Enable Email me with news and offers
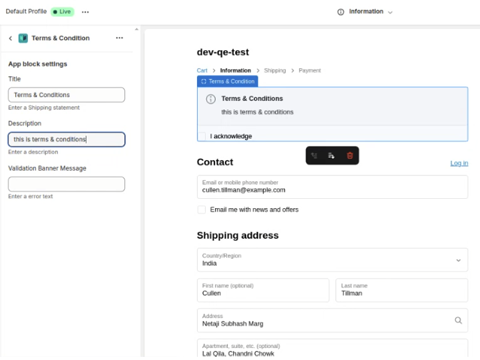The width and height of the screenshot is (480, 360). pos(201,210)
